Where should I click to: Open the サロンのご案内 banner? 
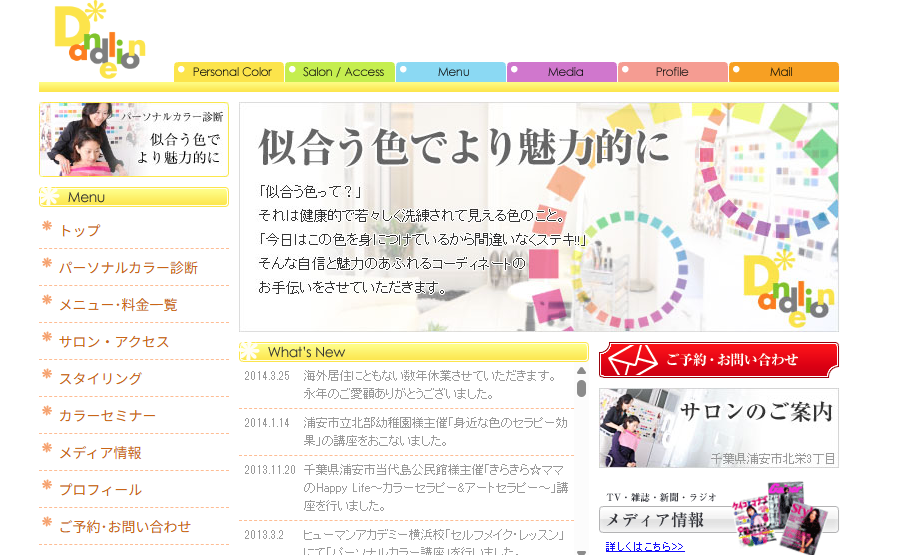pos(718,427)
